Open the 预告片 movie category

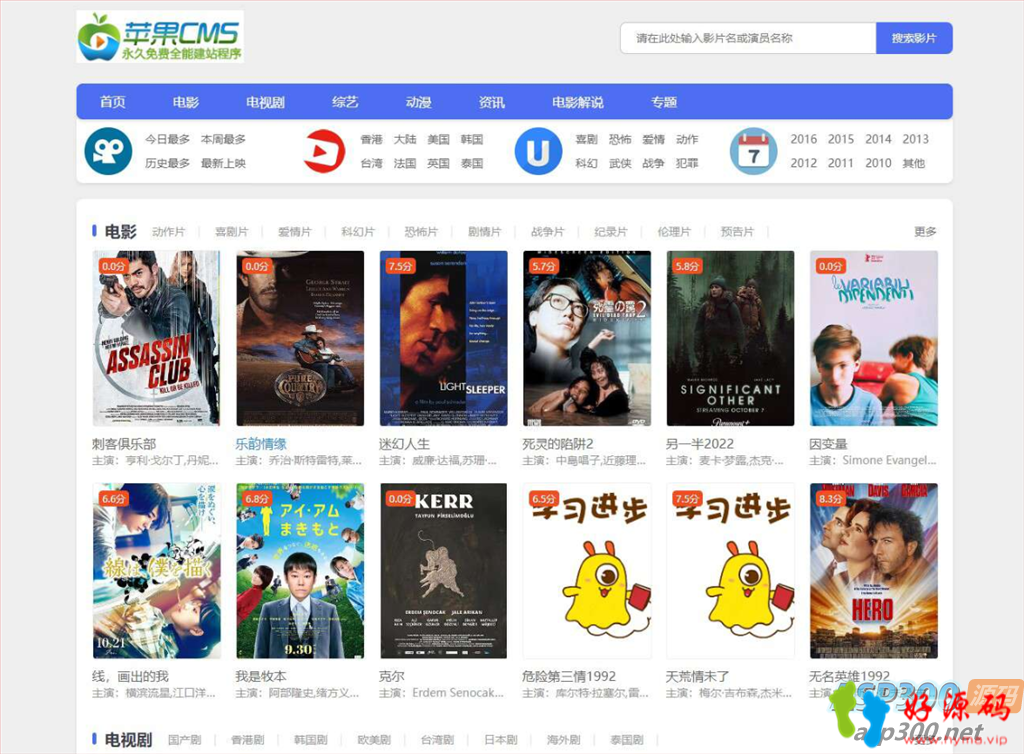tap(737, 232)
